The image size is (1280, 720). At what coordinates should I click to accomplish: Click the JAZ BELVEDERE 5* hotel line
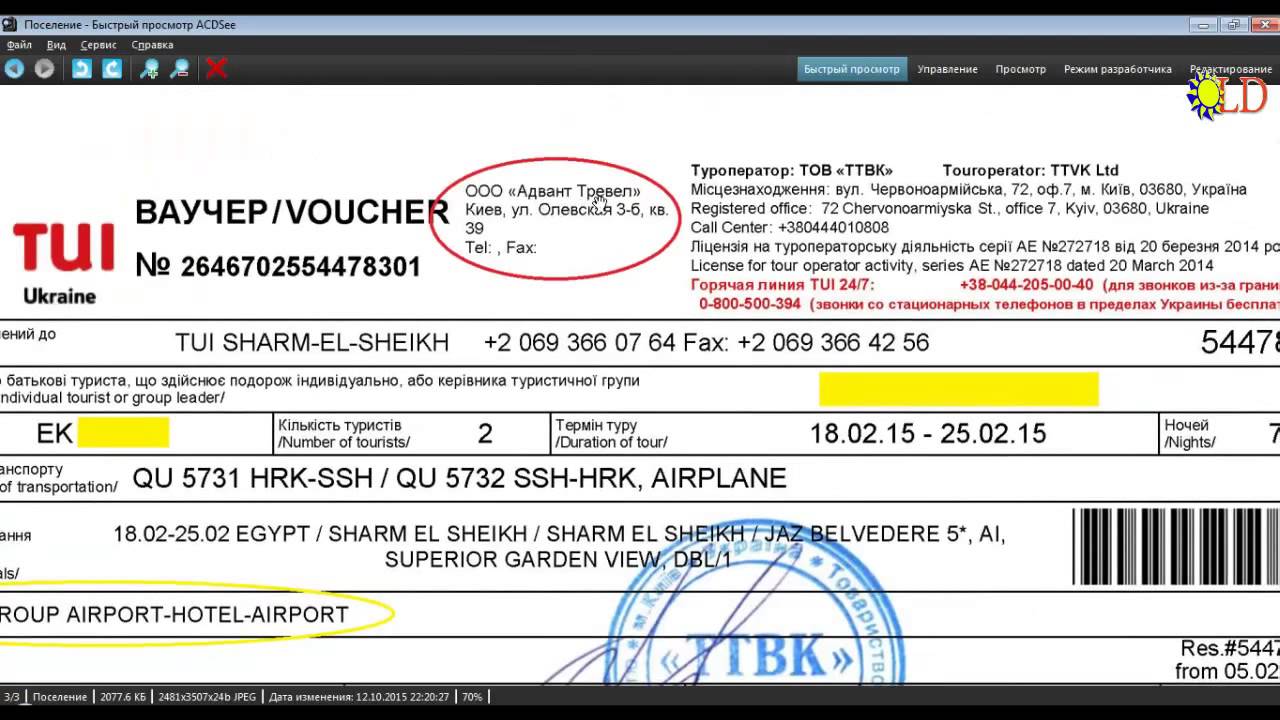(x=559, y=535)
